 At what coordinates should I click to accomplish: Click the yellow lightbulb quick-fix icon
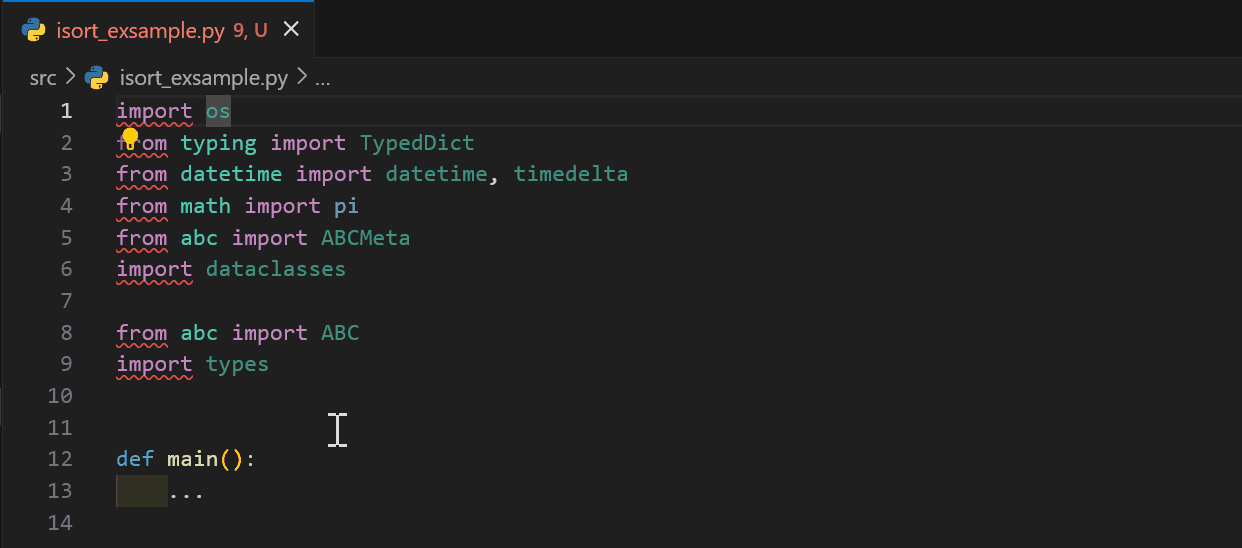130,139
